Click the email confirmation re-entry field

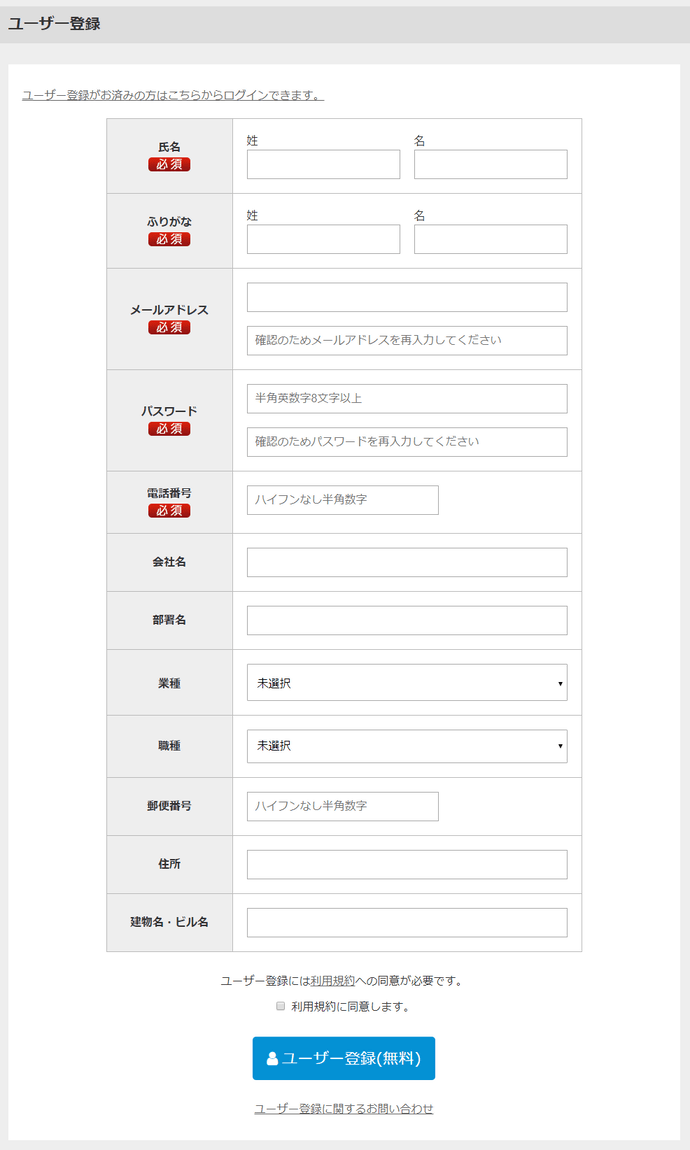407,340
